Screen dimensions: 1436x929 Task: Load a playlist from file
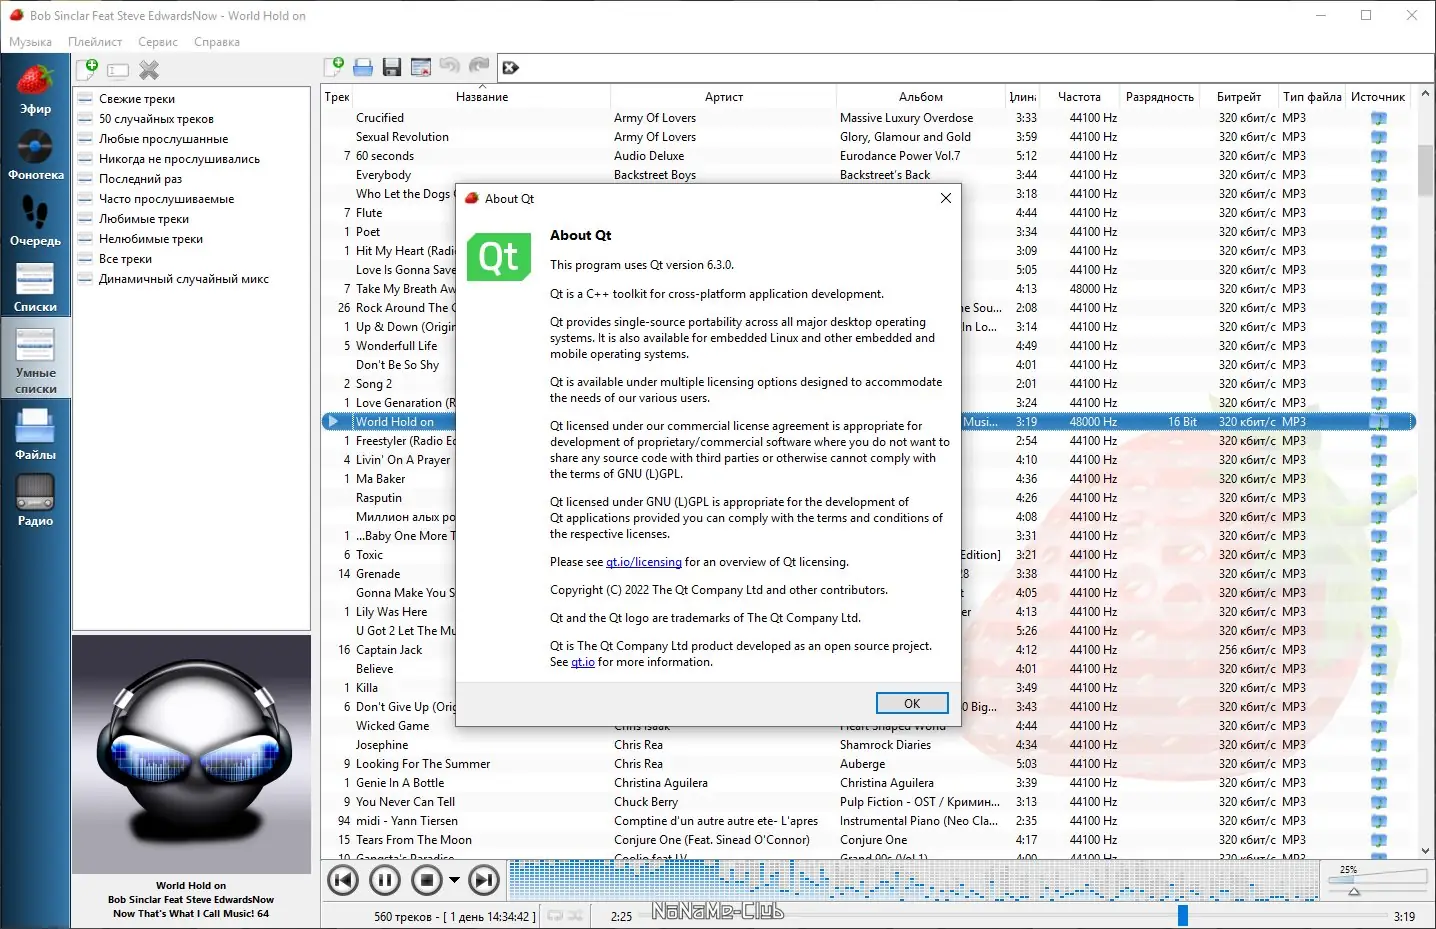tap(363, 67)
